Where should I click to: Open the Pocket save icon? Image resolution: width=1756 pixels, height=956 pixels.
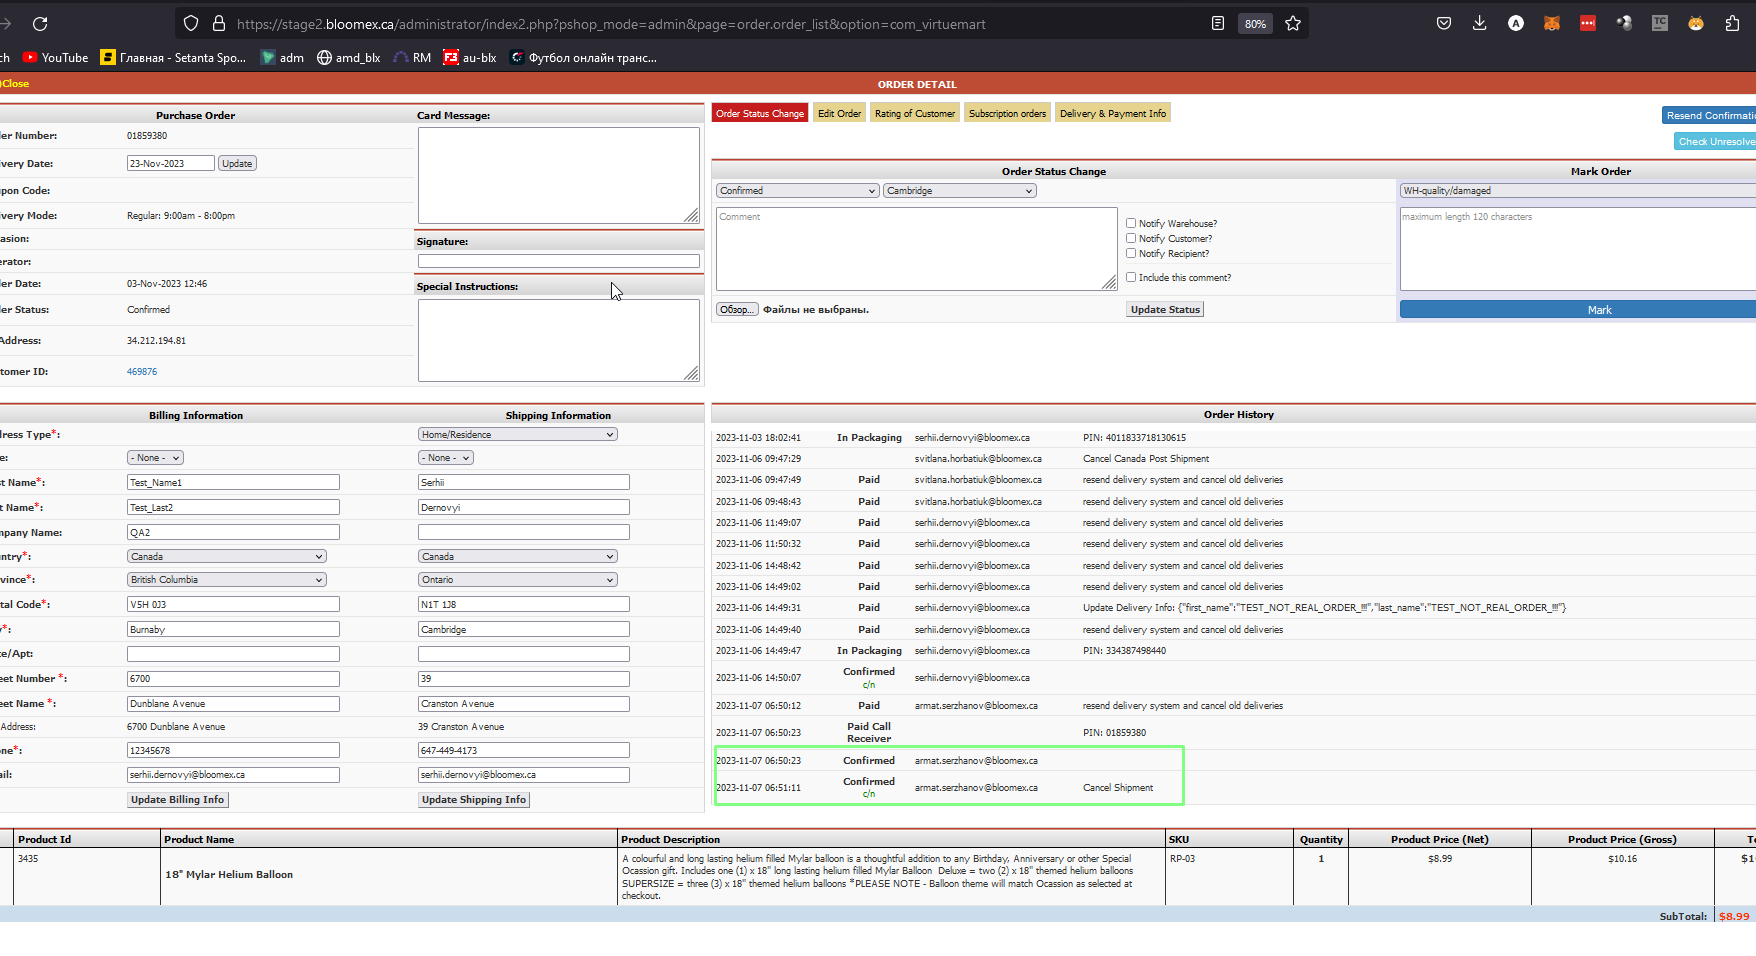tap(1444, 23)
